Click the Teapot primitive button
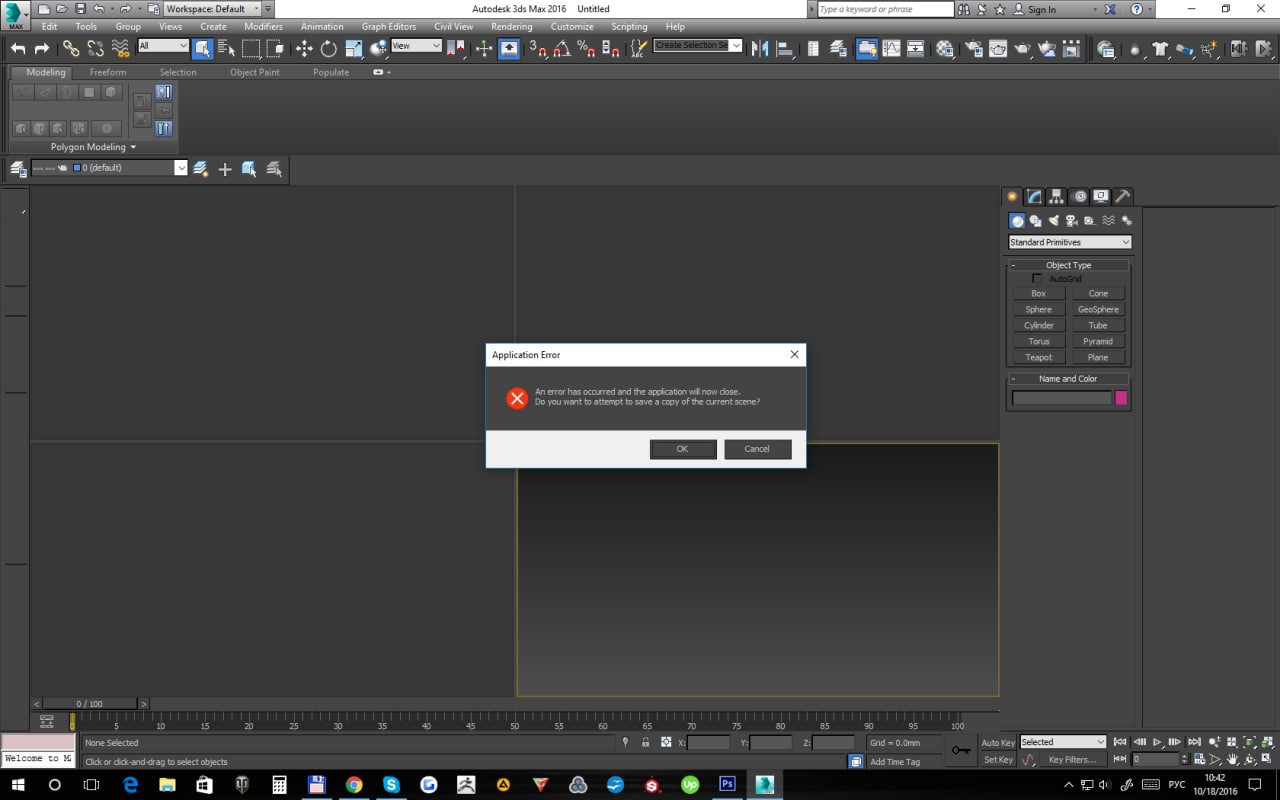The height and width of the screenshot is (800, 1280). pos(1039,357)
